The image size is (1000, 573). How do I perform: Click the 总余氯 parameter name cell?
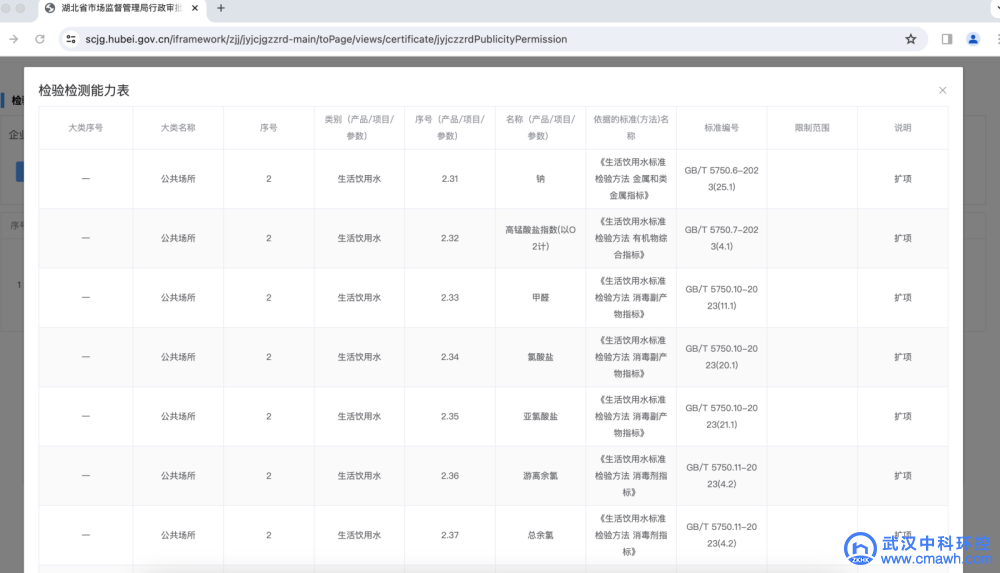tap(540, 535)
